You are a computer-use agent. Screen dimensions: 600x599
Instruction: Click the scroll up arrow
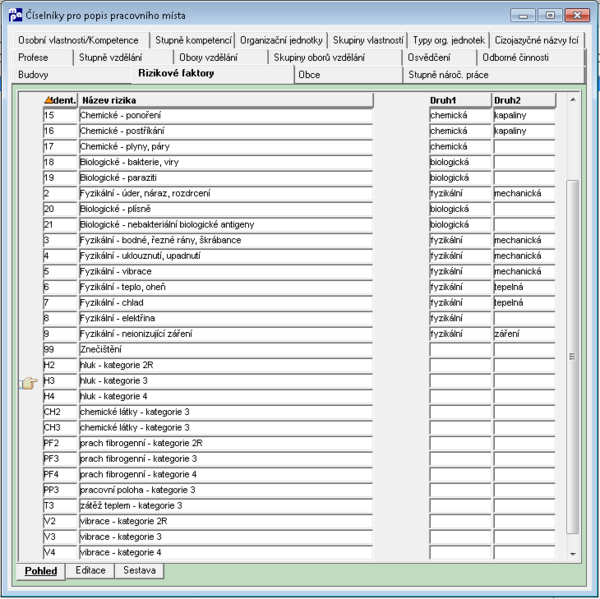point(573,100)
